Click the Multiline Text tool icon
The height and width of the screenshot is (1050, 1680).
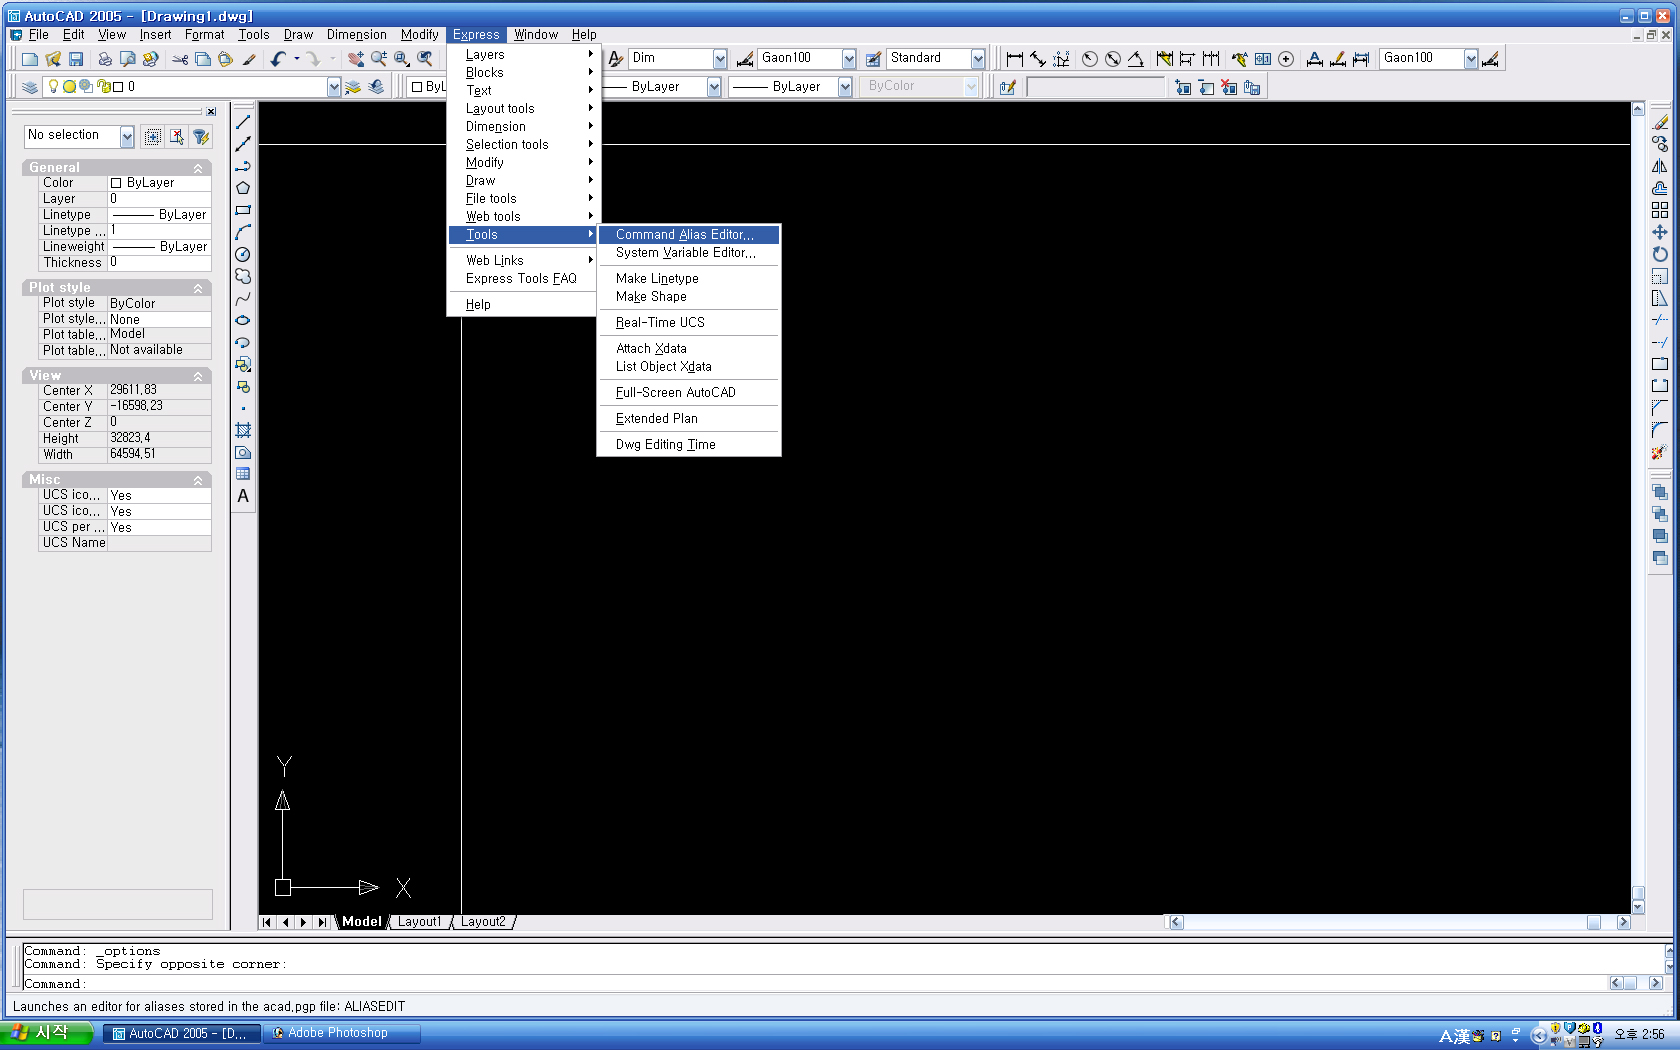[x=243, y=496]
